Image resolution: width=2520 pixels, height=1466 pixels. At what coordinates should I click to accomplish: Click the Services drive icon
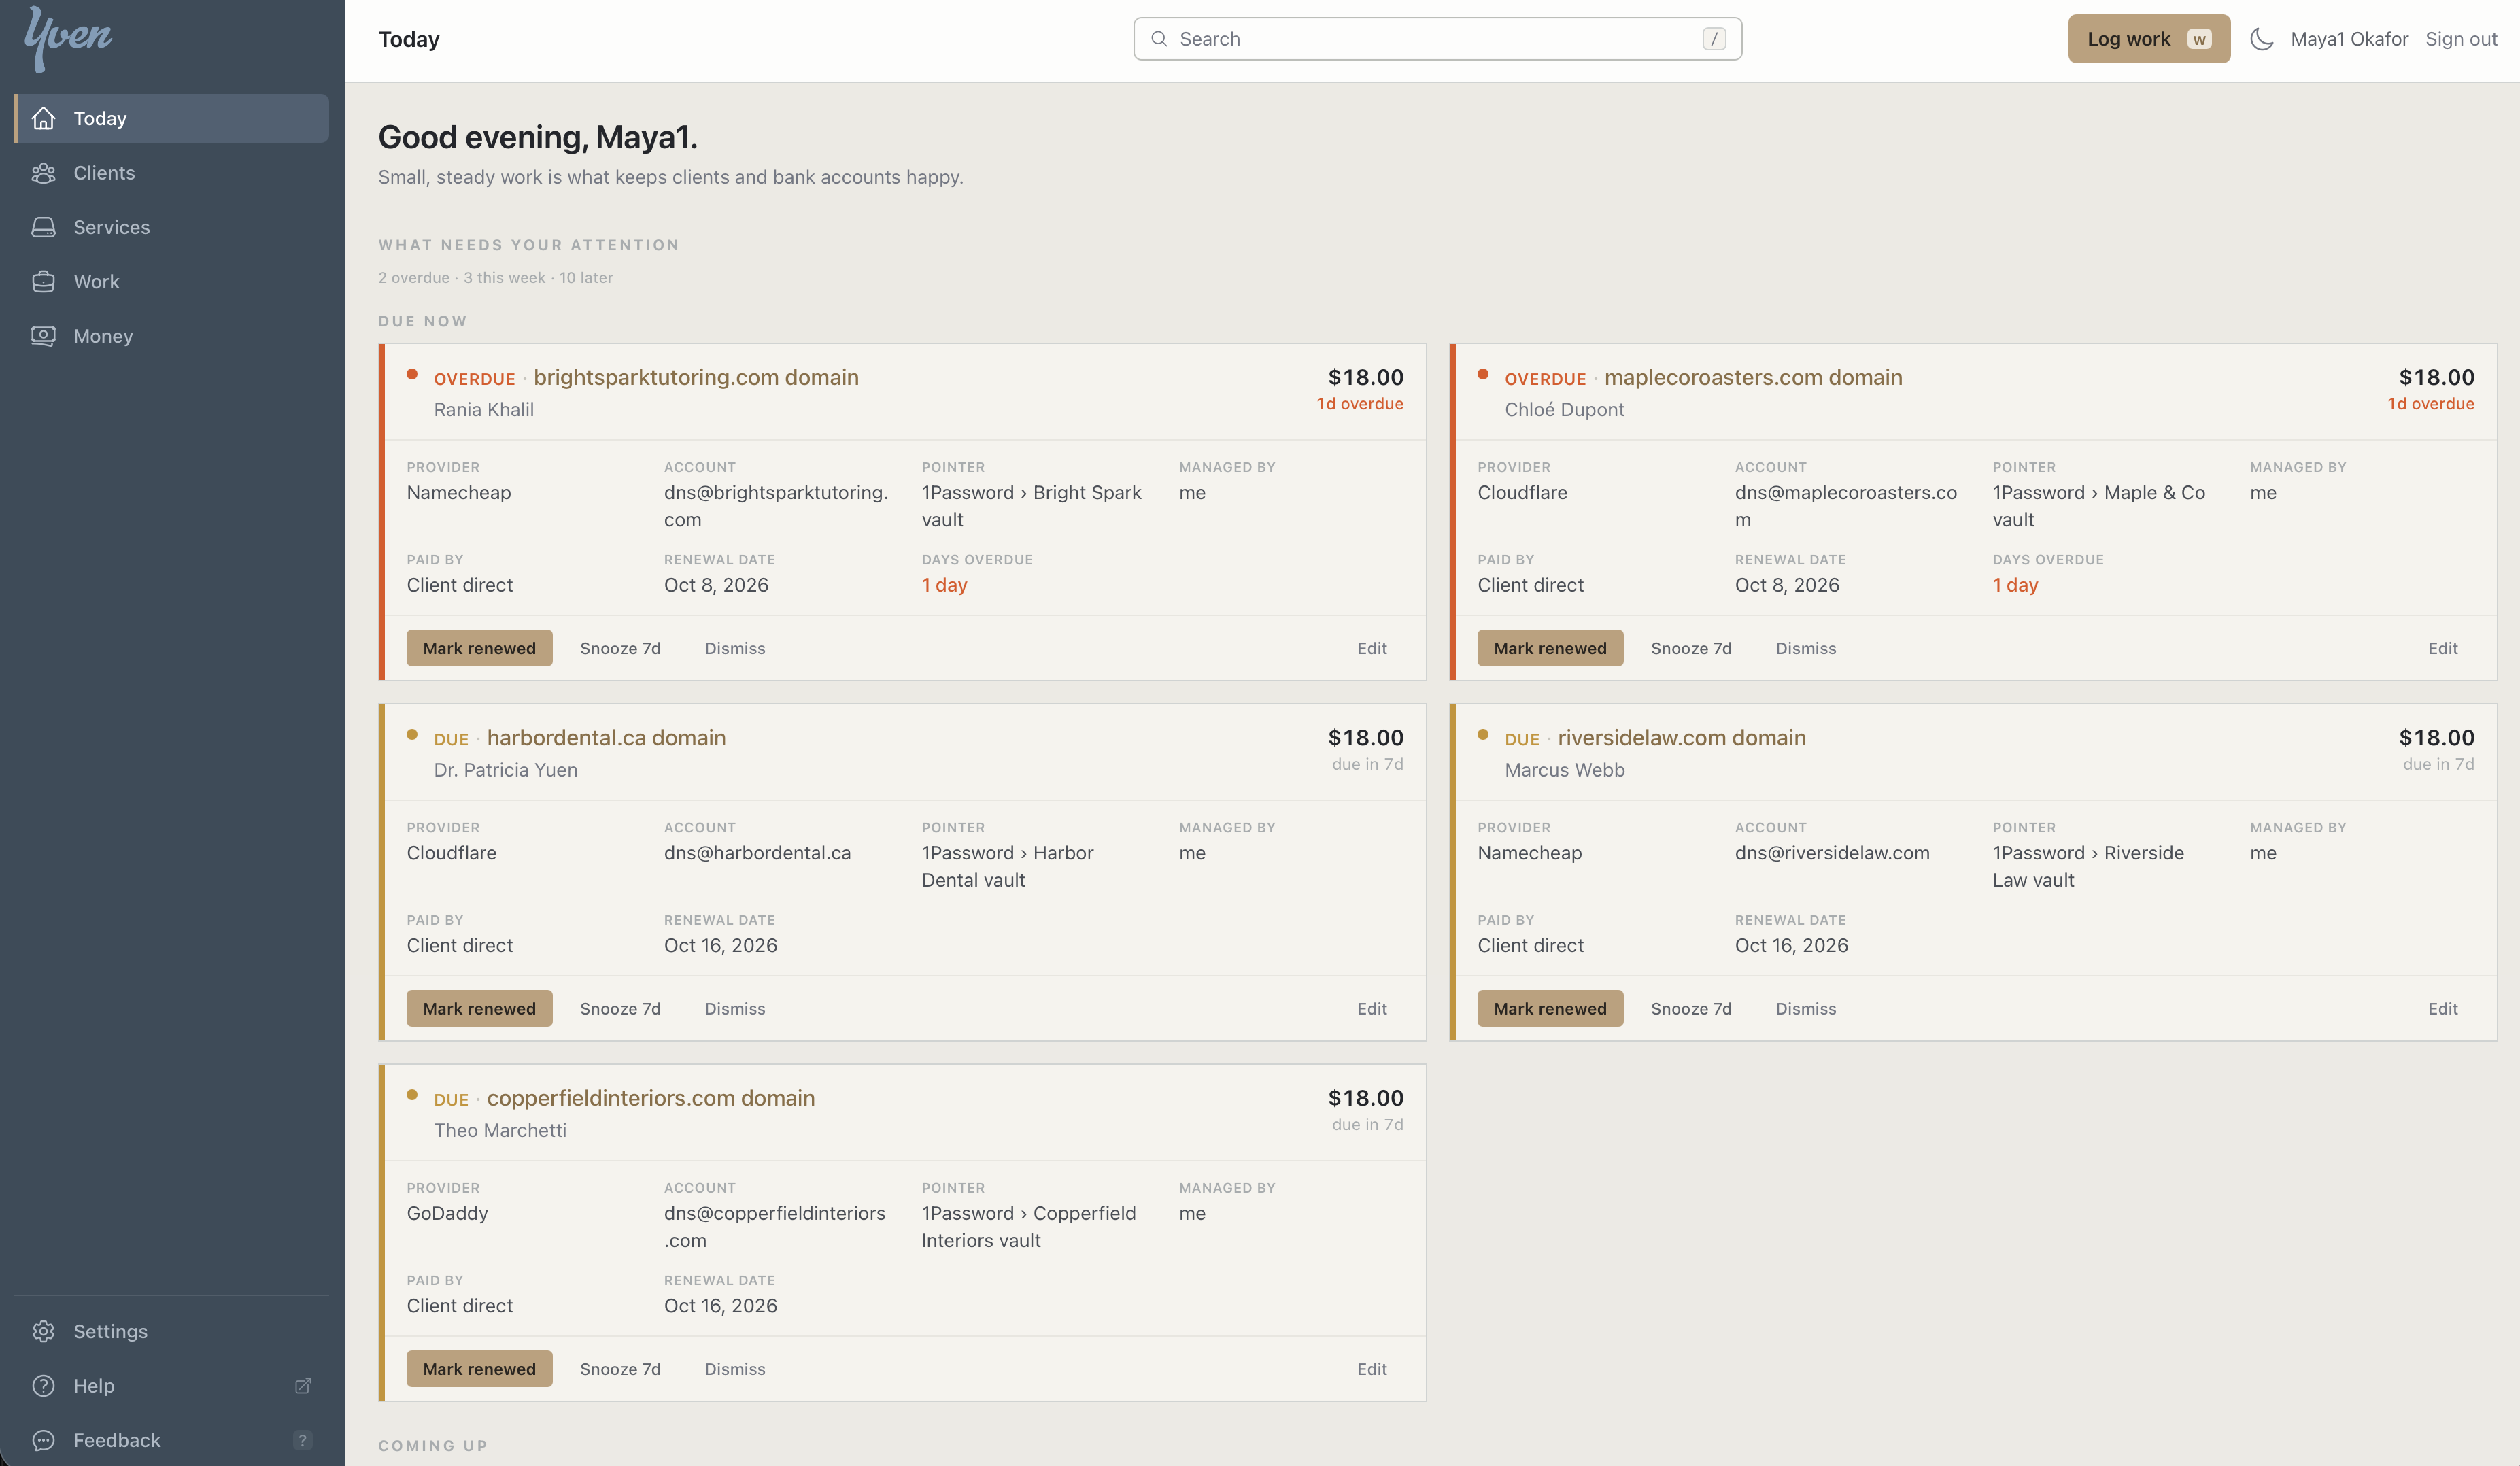(43, 227)
